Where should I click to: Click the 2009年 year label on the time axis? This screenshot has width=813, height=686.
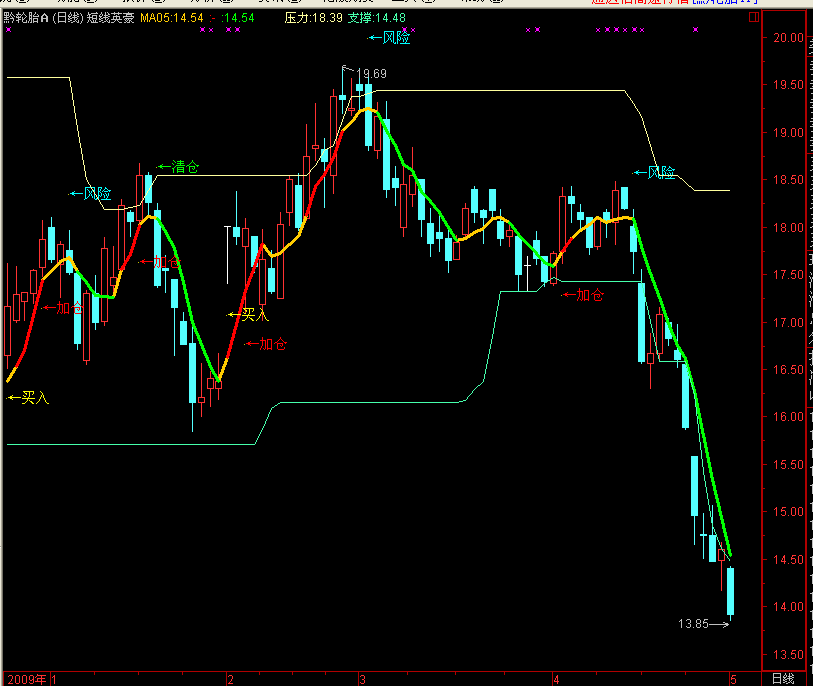[x=27, y=678]
